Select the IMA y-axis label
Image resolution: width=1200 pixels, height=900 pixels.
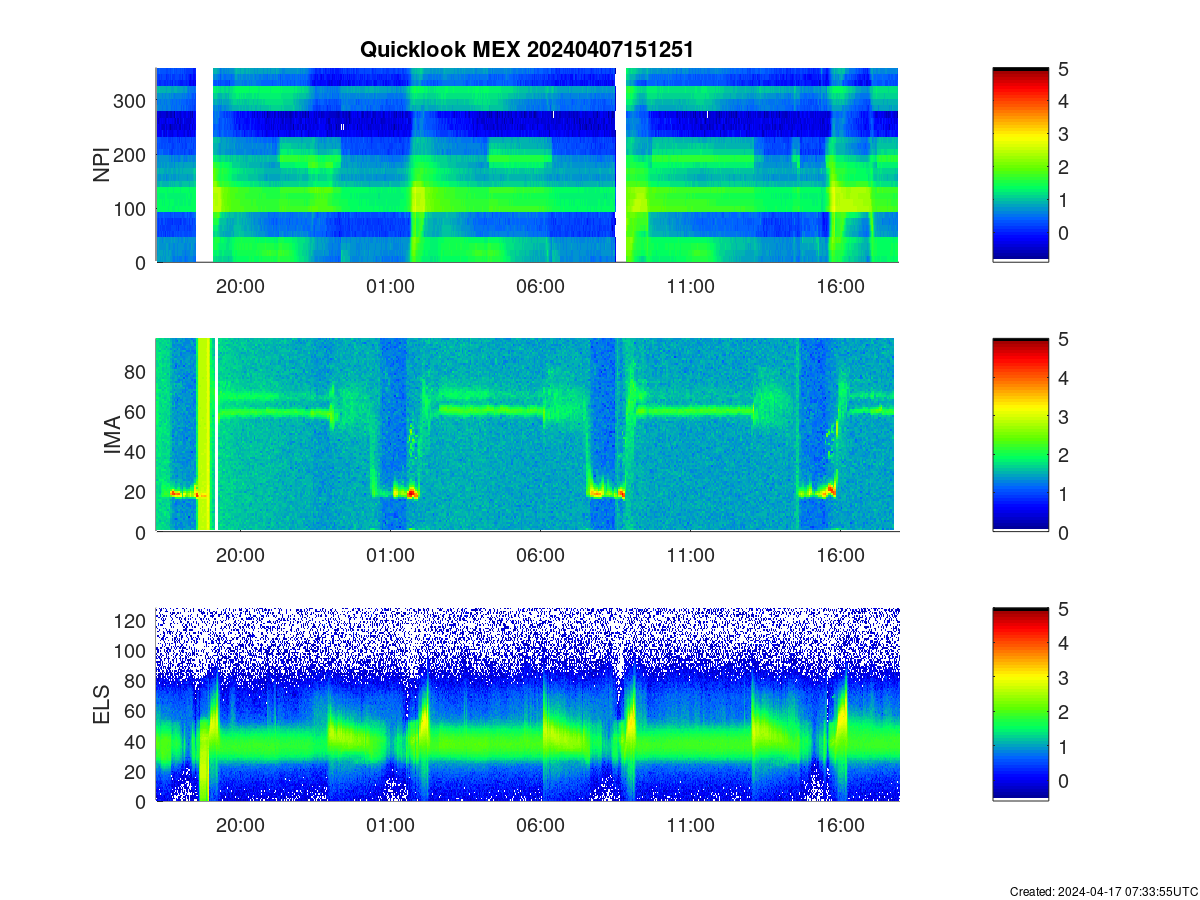pyautogui.click(x=112, y=436)
